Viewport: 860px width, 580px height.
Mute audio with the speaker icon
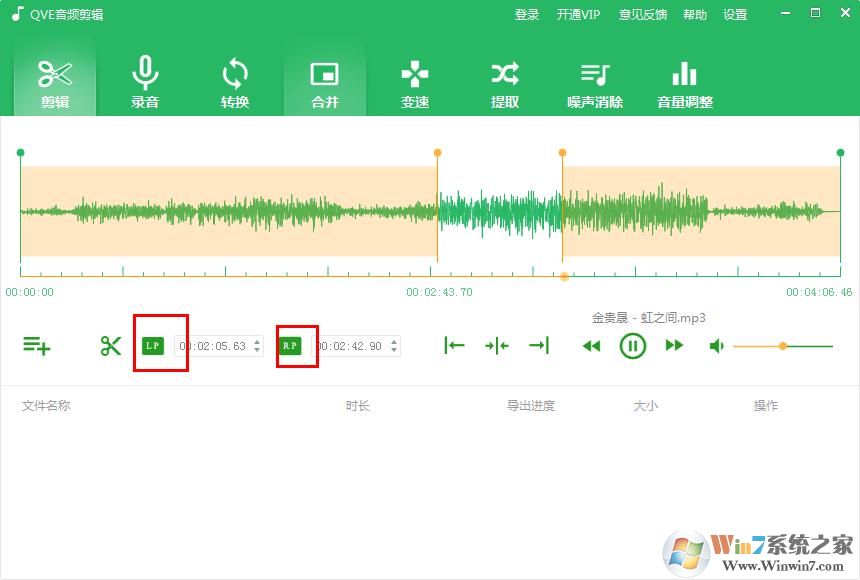pyautogui.click(x=717, y=345)
